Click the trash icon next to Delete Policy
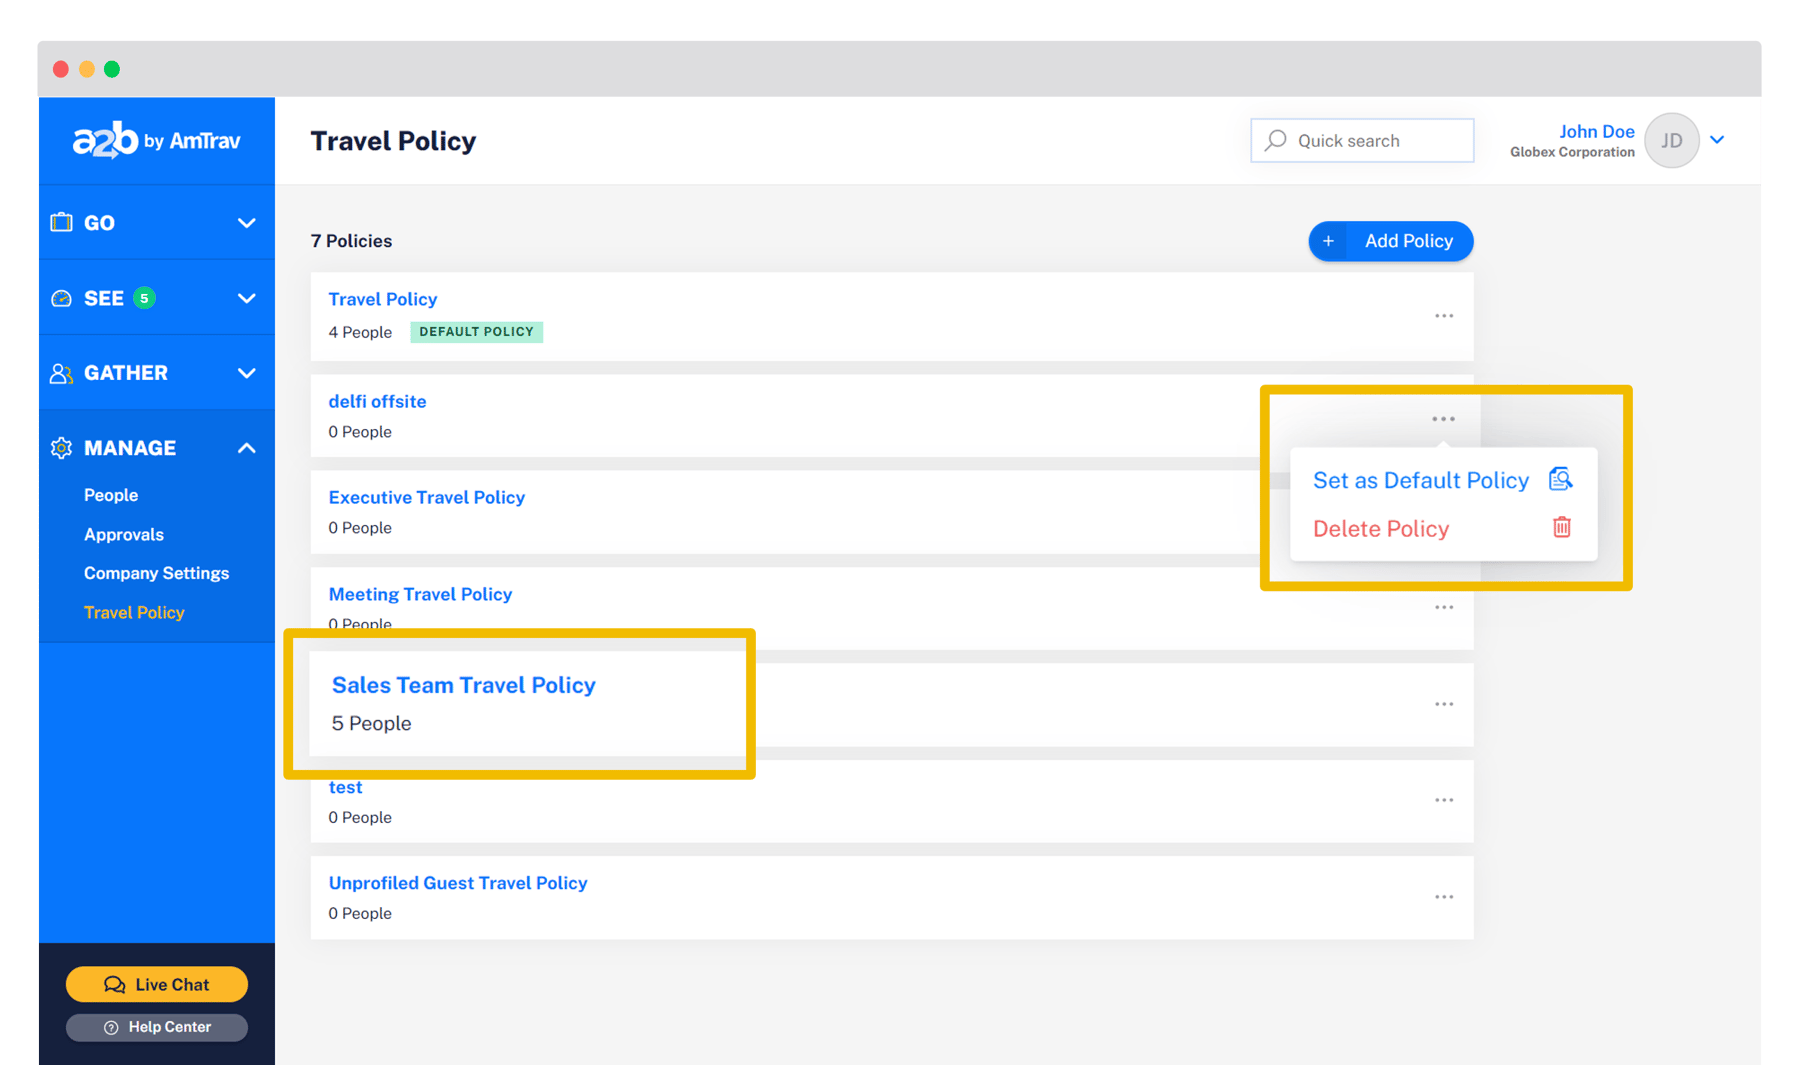The height and width of the screenshot is (1065, 1800). [1561, 527]
